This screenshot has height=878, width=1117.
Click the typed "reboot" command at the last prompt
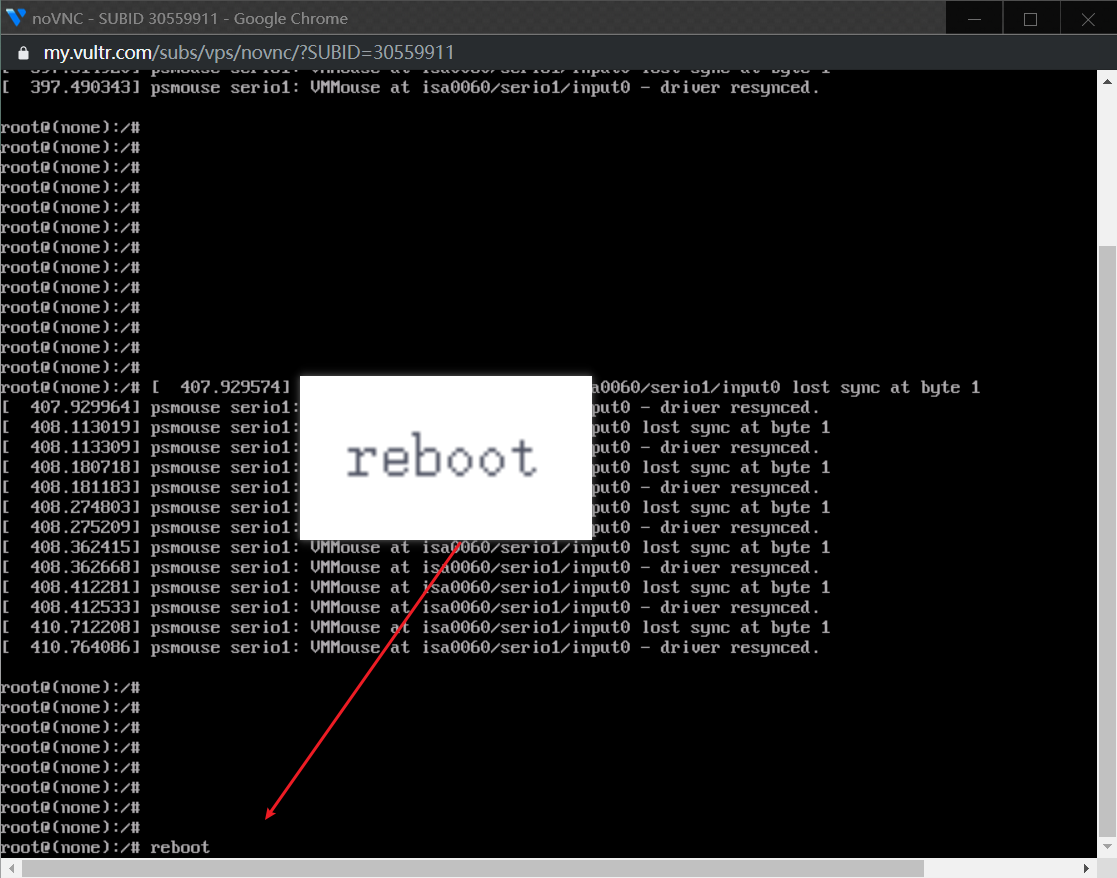click(180, 847)
